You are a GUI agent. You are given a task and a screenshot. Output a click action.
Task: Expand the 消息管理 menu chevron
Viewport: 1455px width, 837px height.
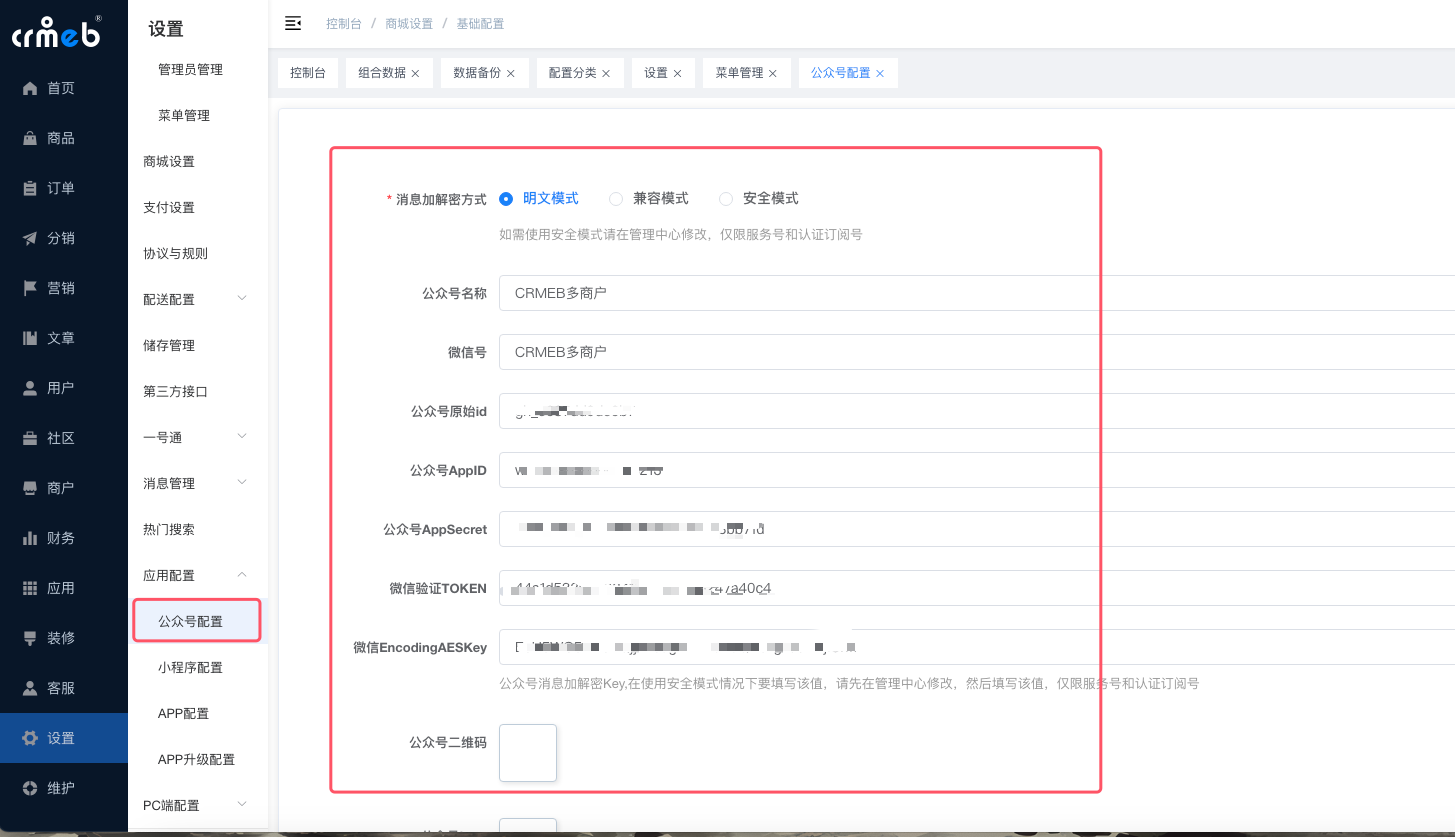click(x=242, y=483)
